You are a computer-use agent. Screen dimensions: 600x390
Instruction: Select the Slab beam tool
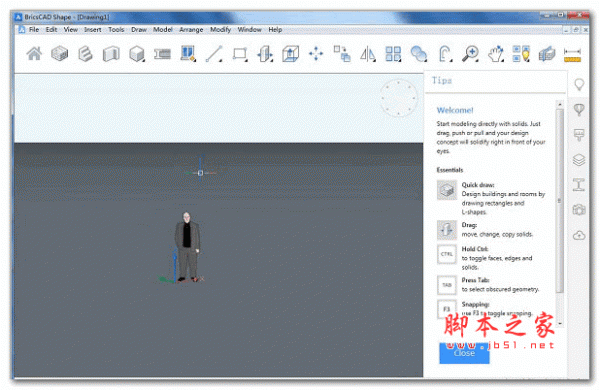(x=162, y=54)
